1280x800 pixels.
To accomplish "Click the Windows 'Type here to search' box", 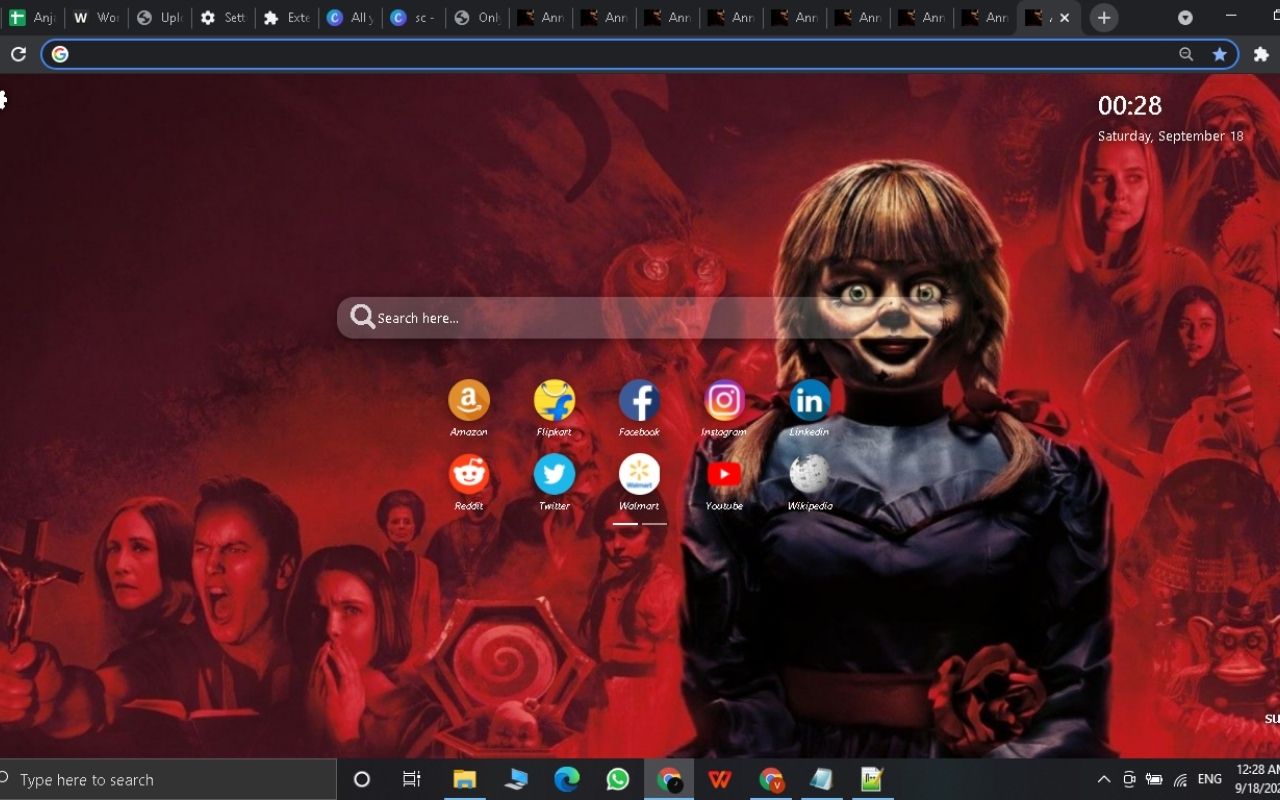I will [168, 780].
